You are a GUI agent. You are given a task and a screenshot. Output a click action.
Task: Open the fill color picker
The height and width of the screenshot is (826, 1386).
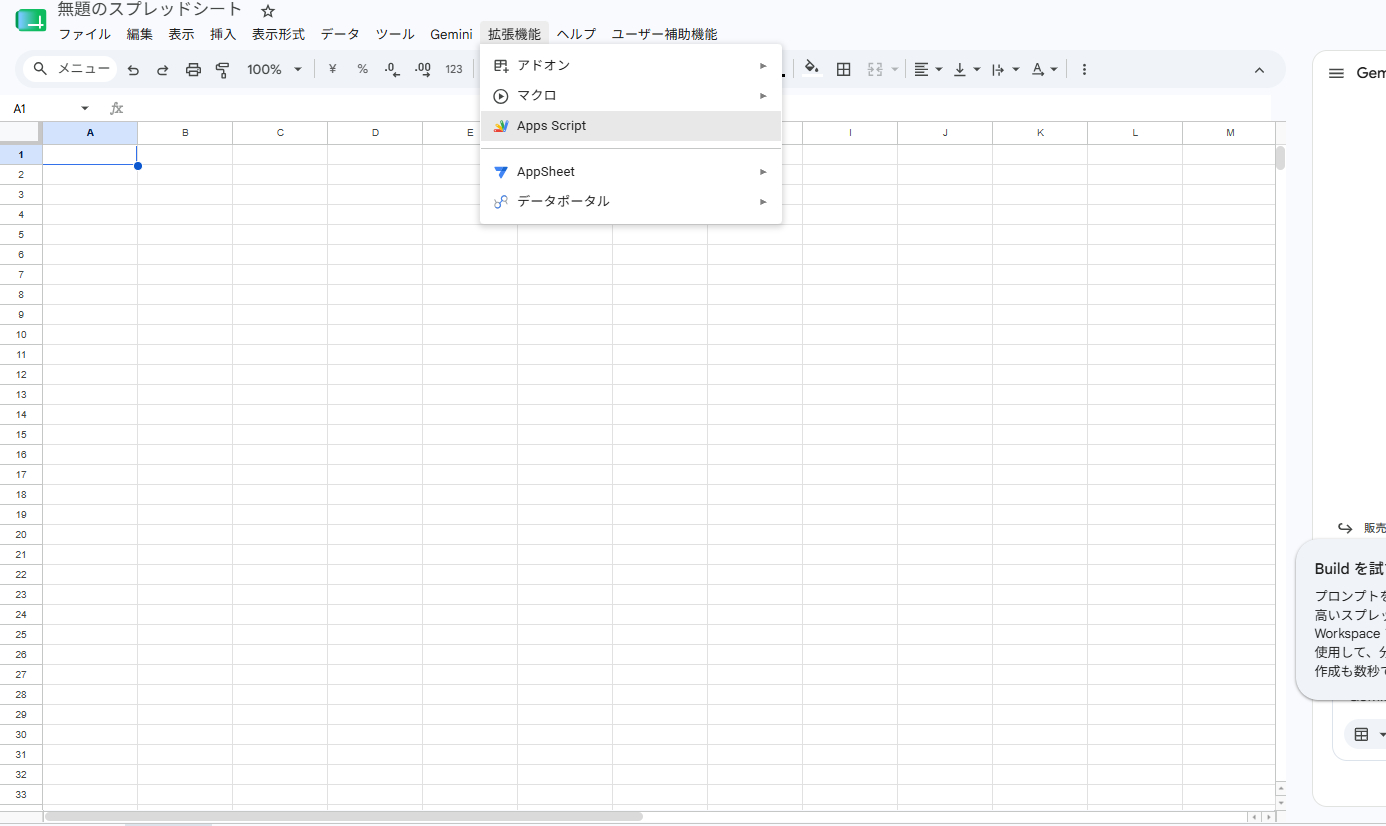812,69
